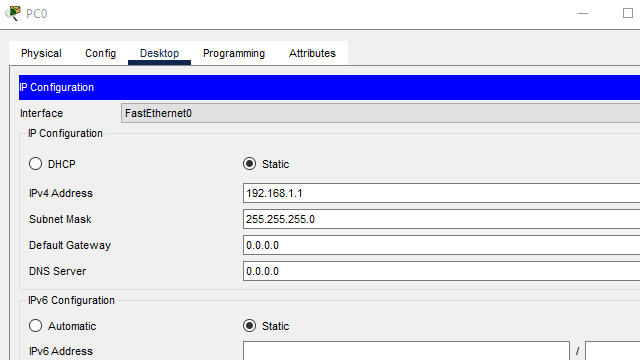
Task: Maximize the PC0 window
Action: (628, 13)
